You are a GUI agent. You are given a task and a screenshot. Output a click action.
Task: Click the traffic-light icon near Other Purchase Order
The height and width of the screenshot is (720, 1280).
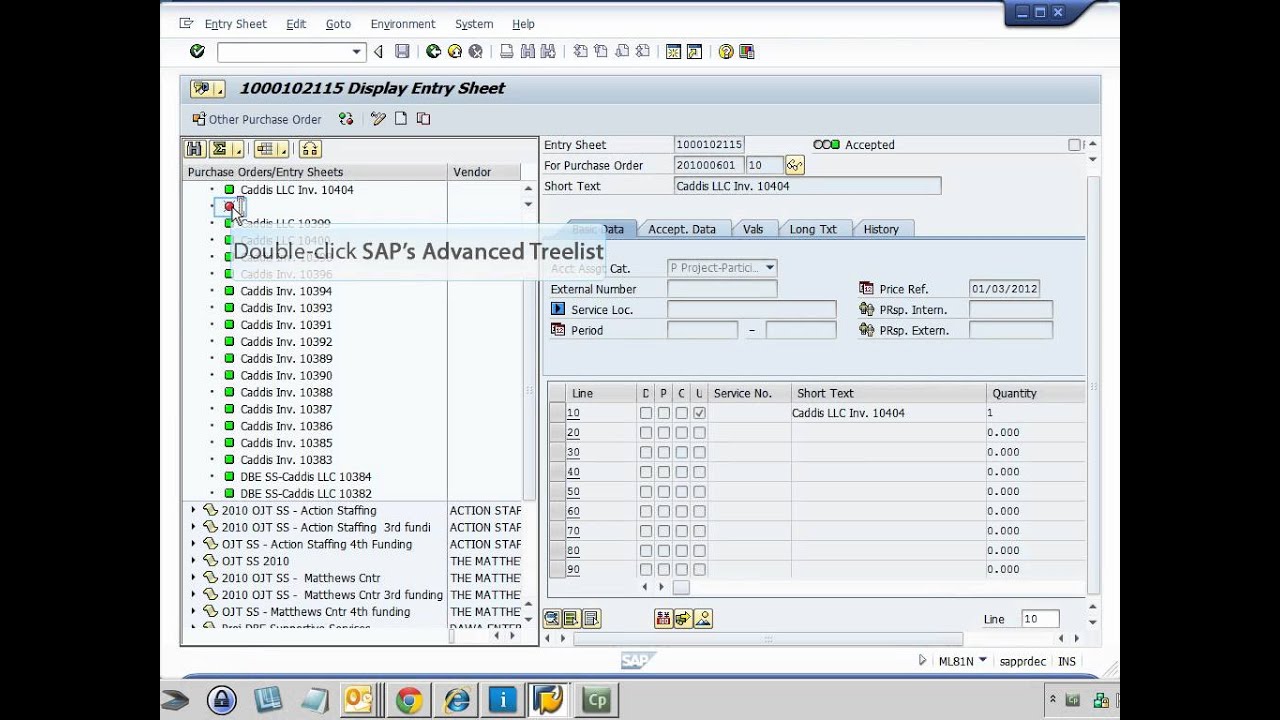click(x=346, y=119)
